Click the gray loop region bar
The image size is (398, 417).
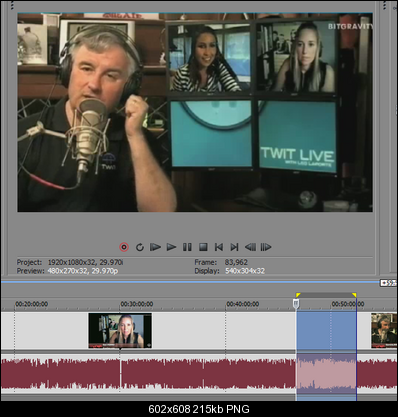[326, 295]
